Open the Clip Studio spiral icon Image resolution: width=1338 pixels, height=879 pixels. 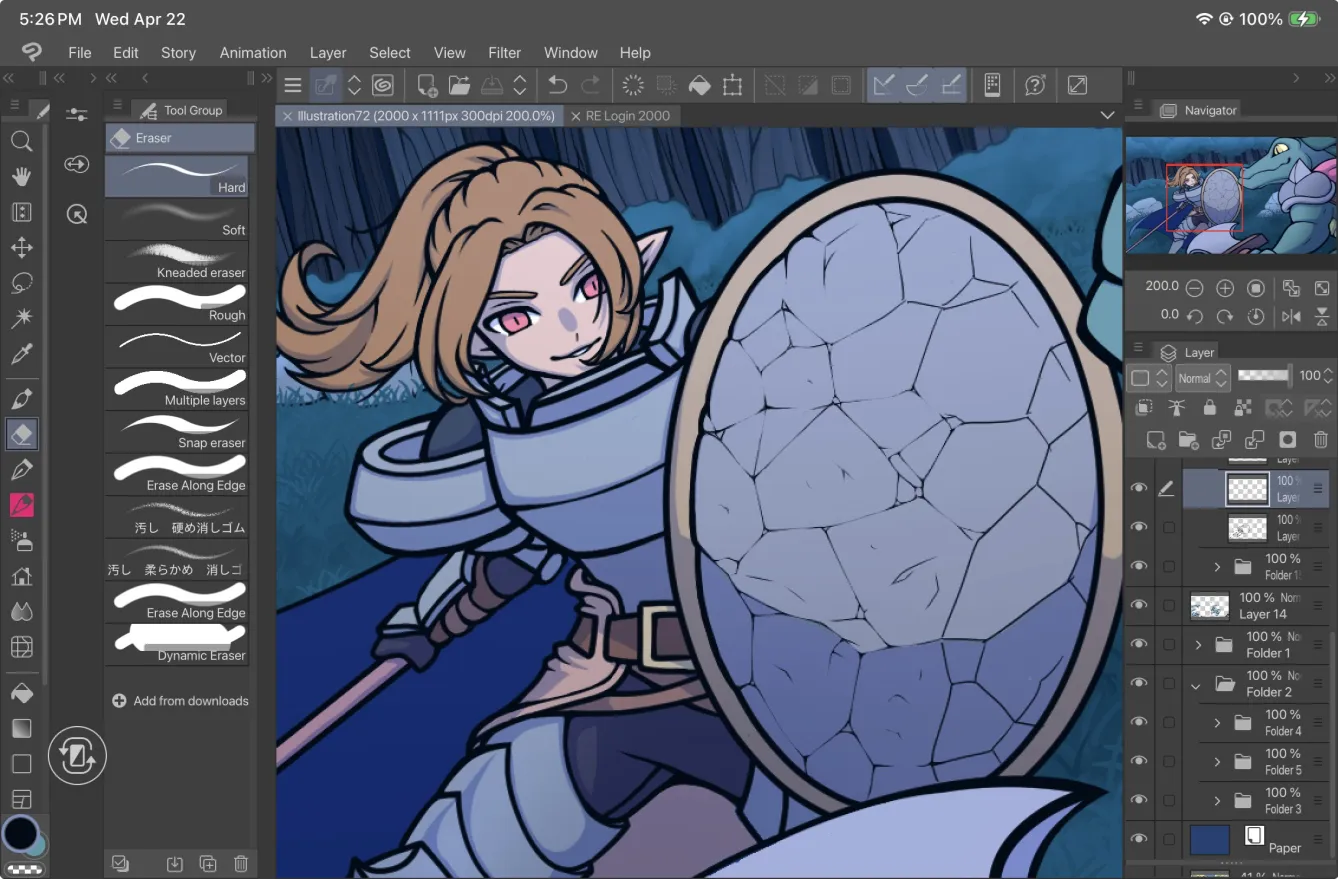[381, 85]
